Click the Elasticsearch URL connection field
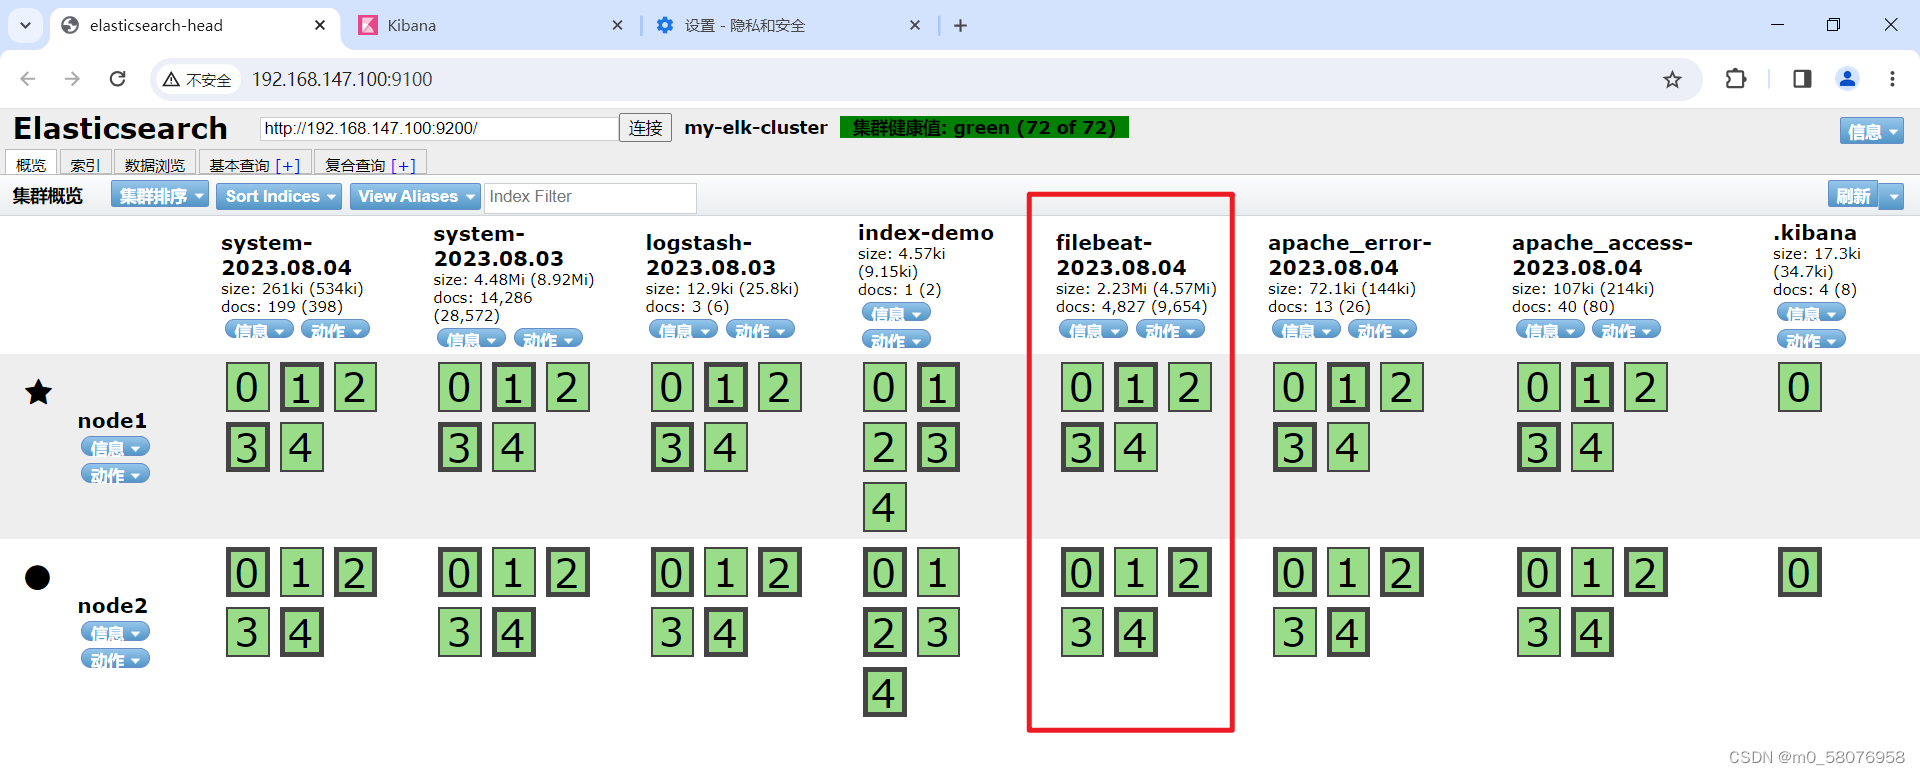This screenshot has width=1920, height=775. pyautogui.click(x=439, y=128)
